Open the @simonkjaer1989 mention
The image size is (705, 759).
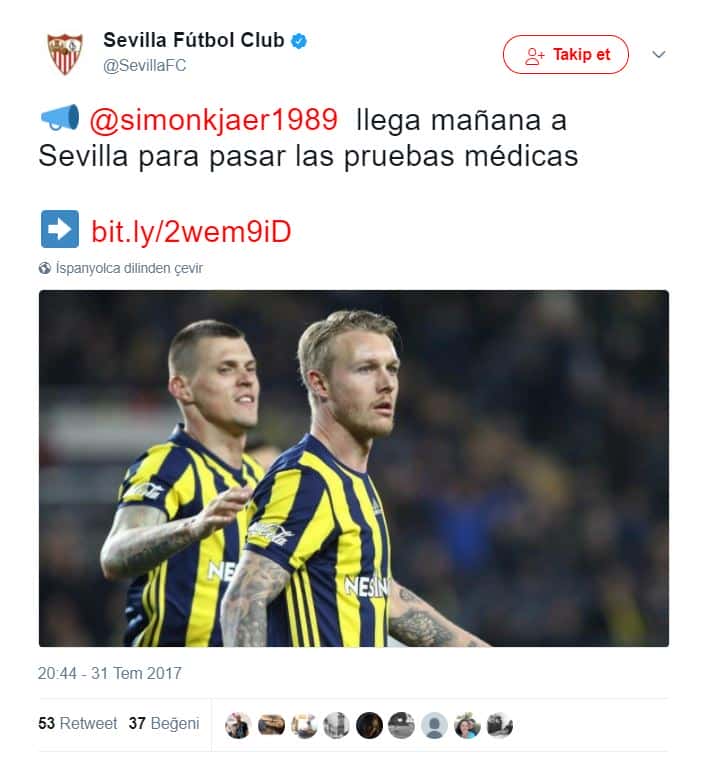pos(214,120)
